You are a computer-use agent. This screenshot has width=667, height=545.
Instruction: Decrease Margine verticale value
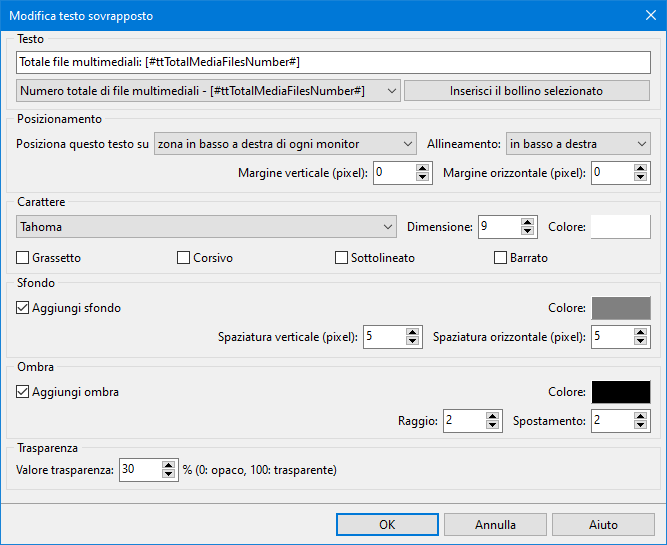(x=422, y=177)
